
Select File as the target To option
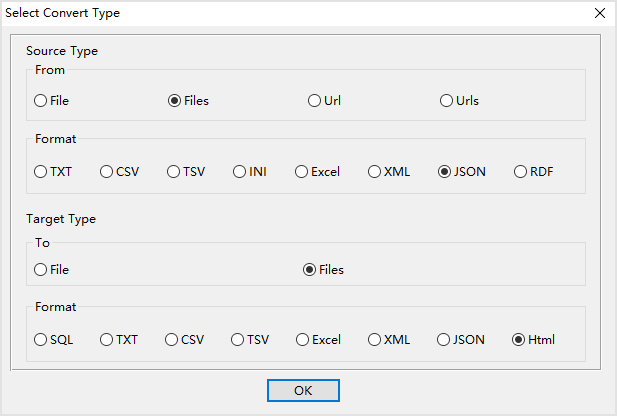tap(41, 269)
